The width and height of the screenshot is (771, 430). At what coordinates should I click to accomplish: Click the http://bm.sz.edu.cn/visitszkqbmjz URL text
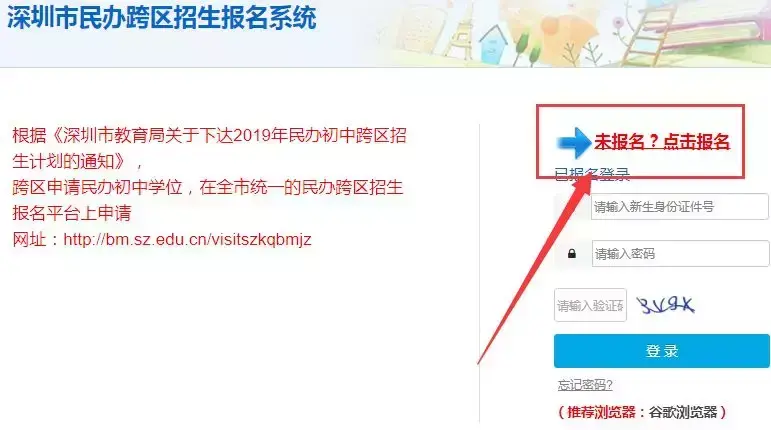click(187, 239)
